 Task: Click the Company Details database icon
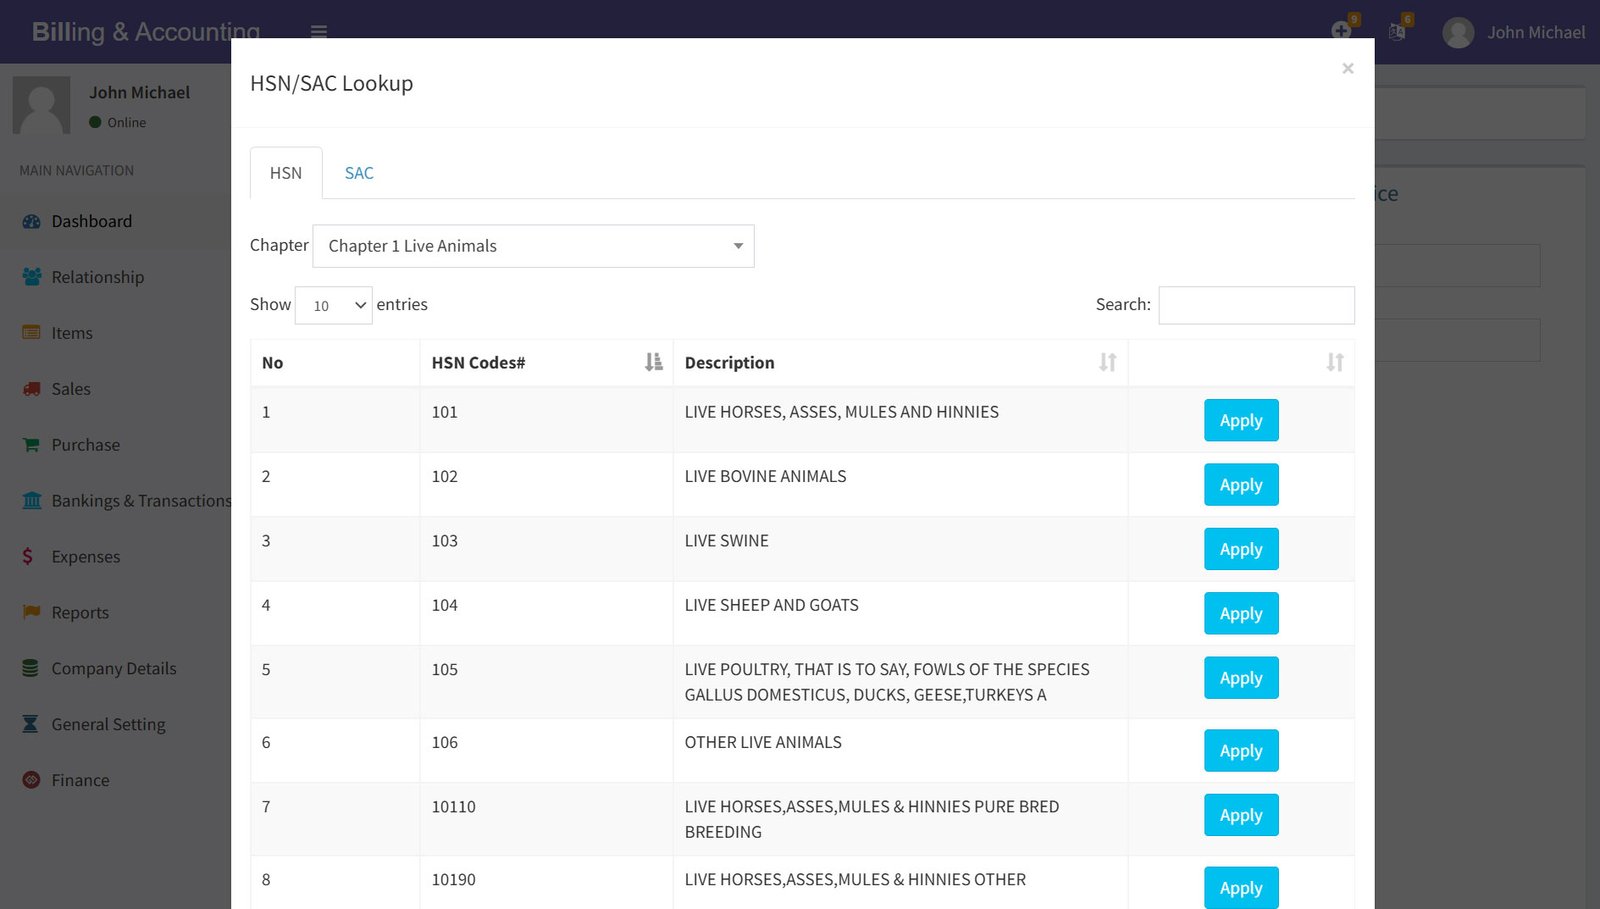click(31, 668)
